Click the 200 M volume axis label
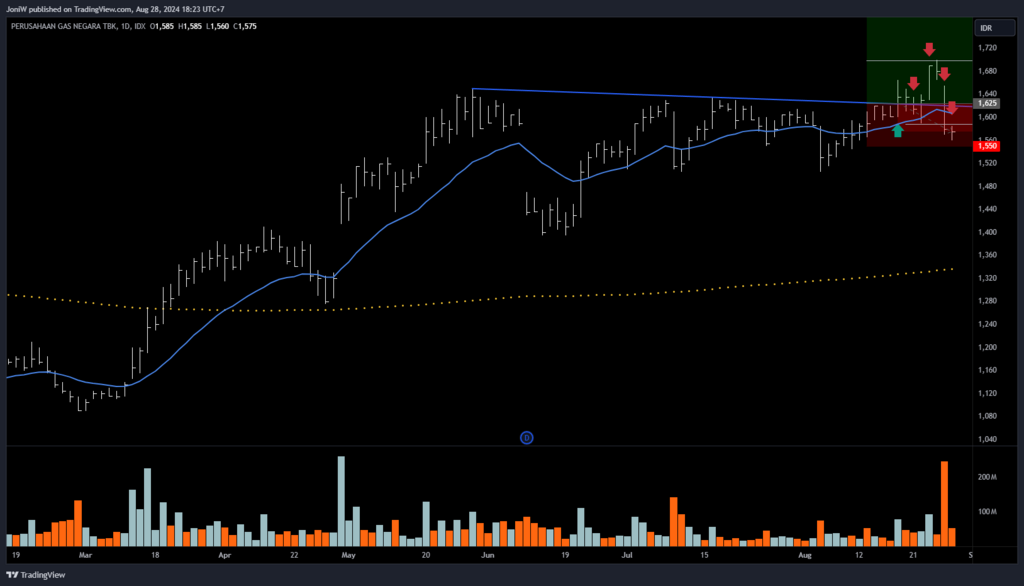This screenshot has height=586, width=1024. (x=987, y=478)
